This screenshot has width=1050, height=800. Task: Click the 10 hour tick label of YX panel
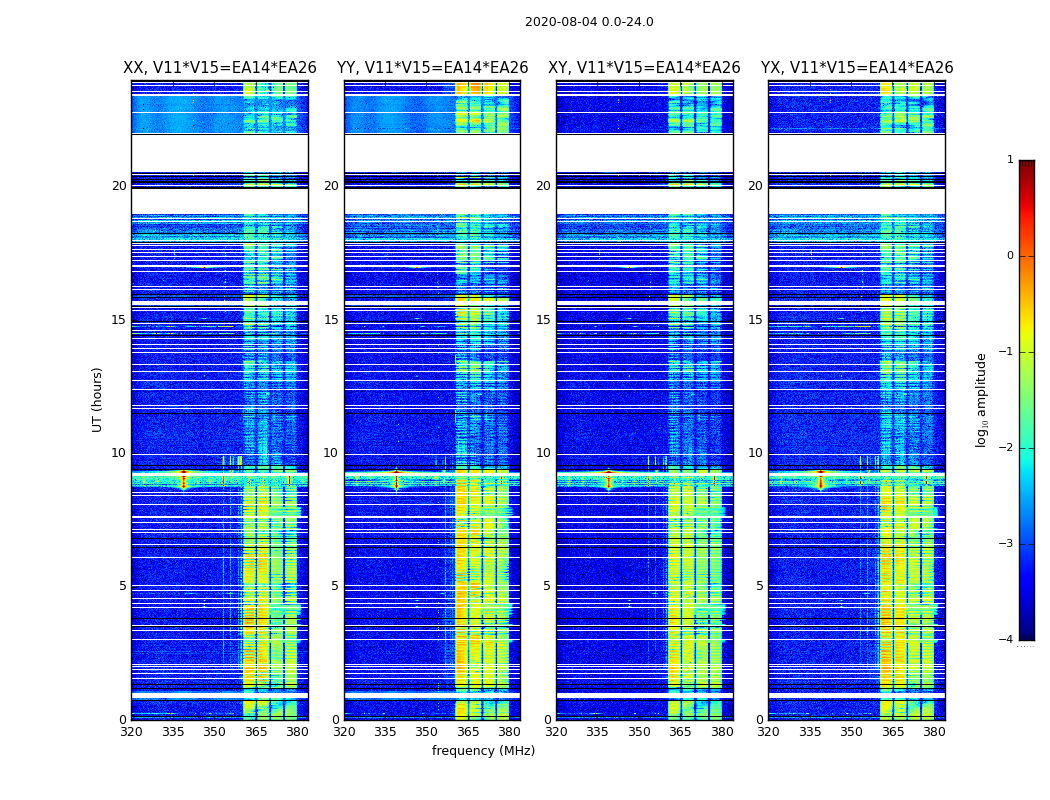pos(755,453)
